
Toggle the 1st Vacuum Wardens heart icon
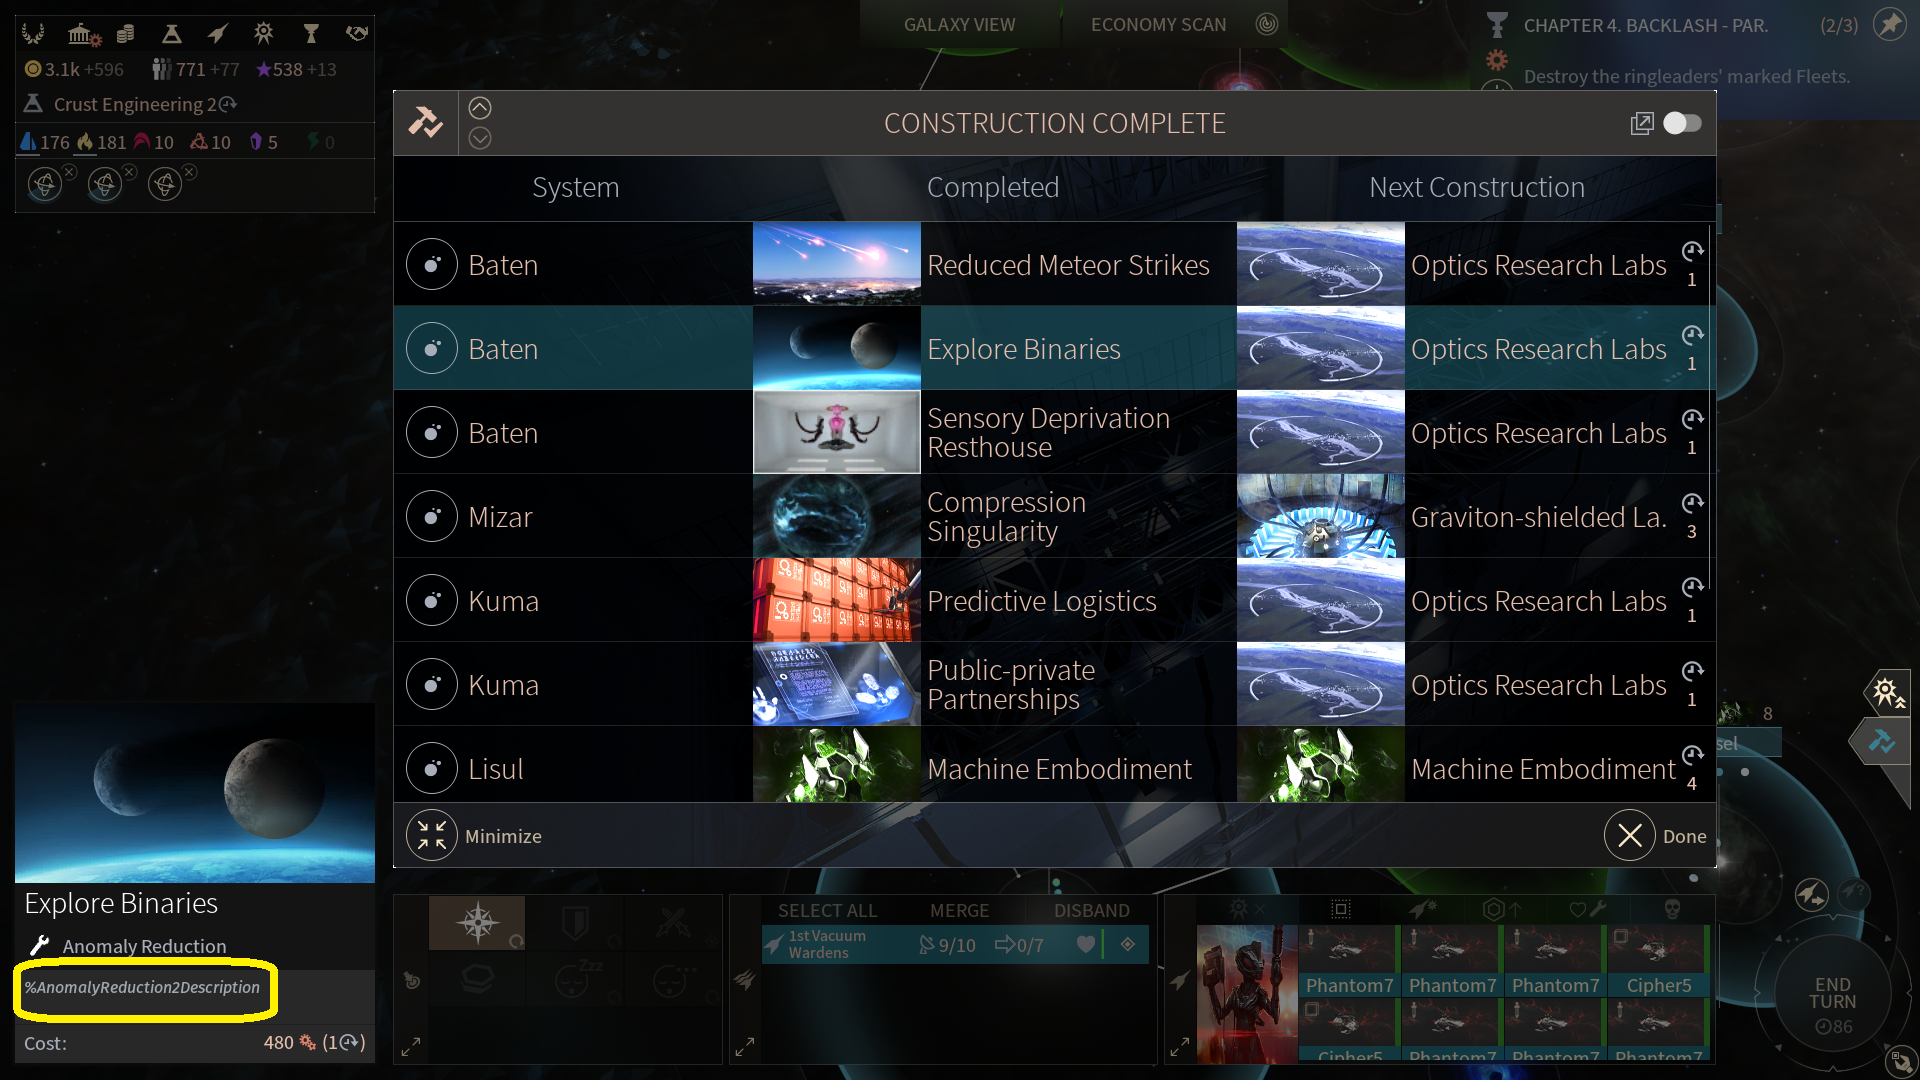tap(1085, 944)
